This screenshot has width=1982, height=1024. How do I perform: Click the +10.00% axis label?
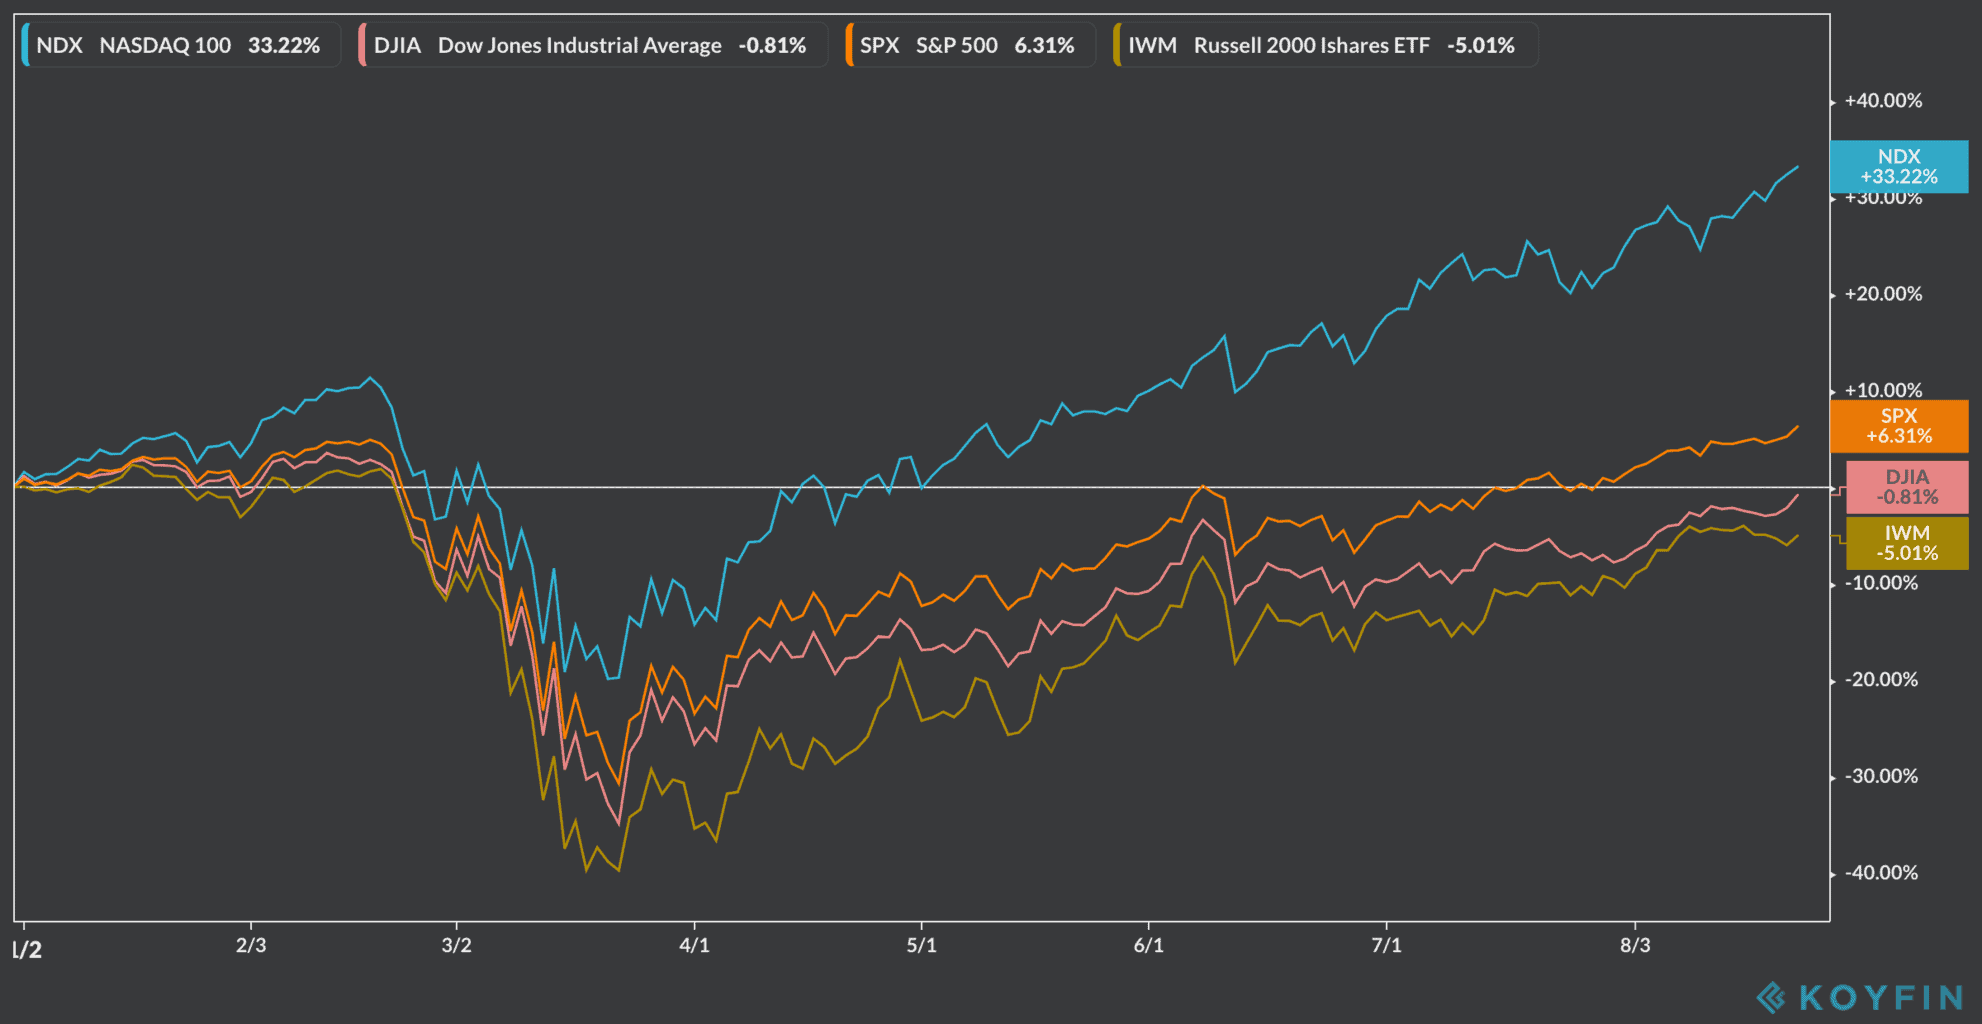pos(1883,390)
